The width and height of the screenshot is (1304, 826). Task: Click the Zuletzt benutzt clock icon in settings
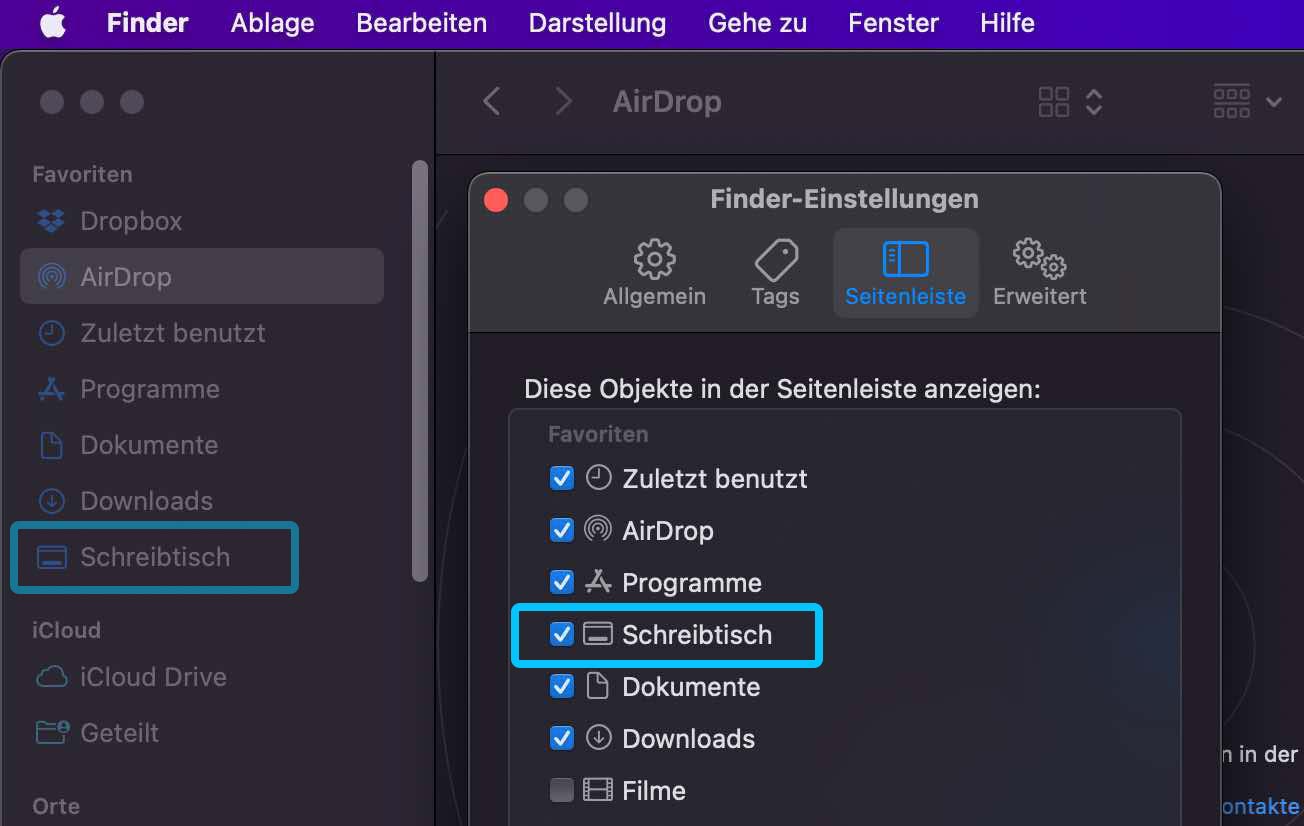598,478
